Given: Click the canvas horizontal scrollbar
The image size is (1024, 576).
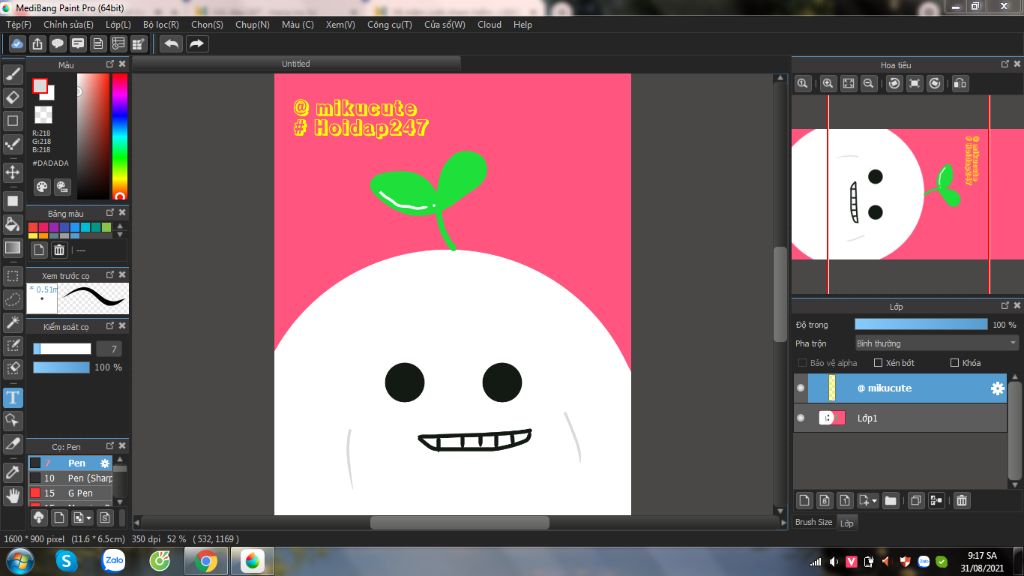Looking at the screenshot, I should pyautogui.click(x=460, y=523).
